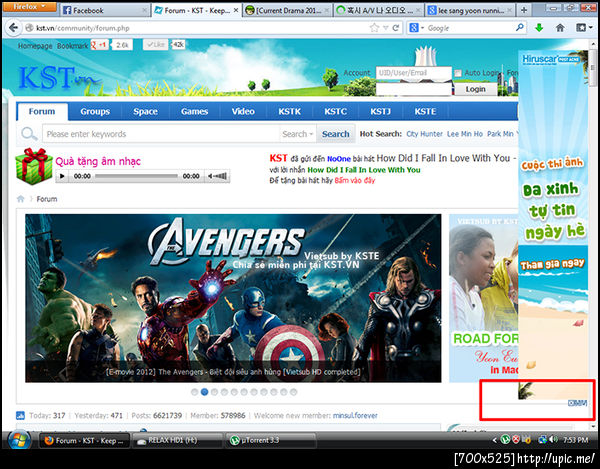Image resolution: width=600 pixels, height=469 pixels.
Task: Open new member minsul.forever profile link
Action: point(355,415)
